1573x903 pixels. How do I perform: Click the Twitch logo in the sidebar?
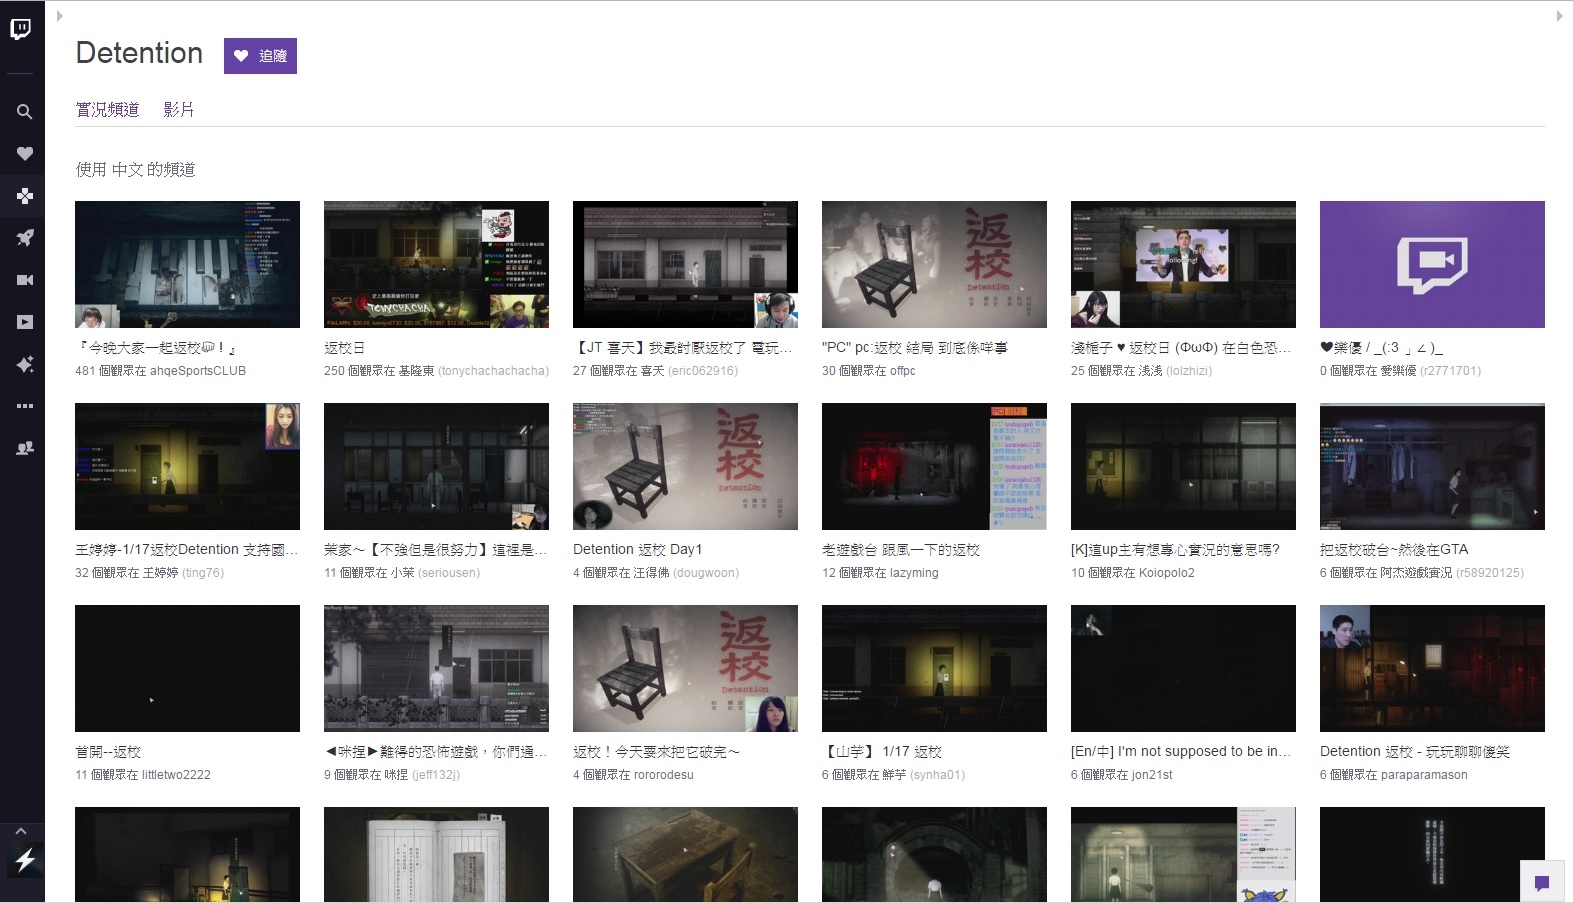pyautogui.click(x=21, y=29)
